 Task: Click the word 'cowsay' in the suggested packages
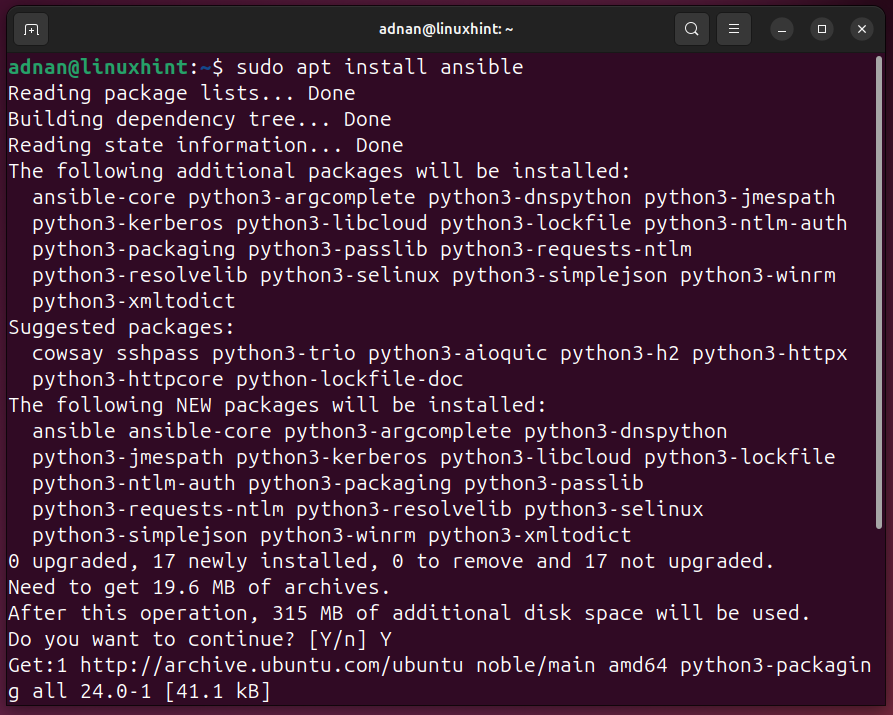click(68, 354)
